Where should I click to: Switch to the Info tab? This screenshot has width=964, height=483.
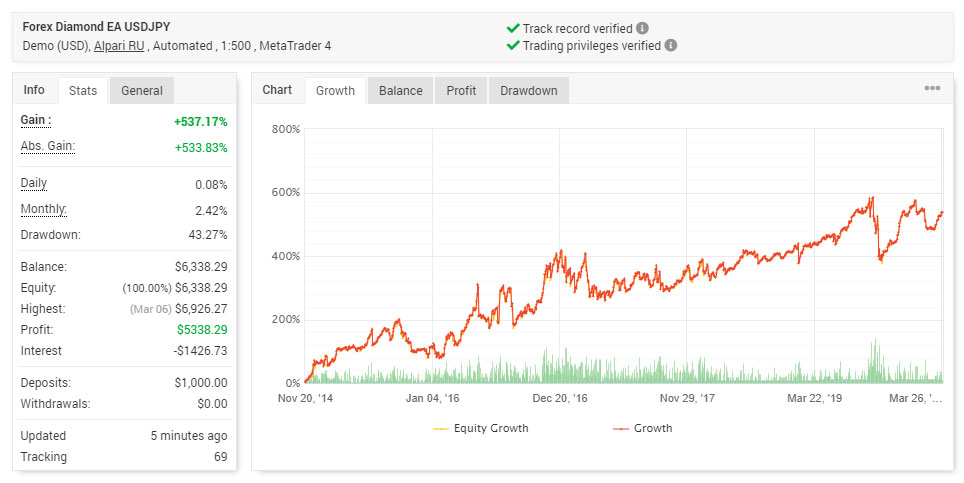point(34,90)
